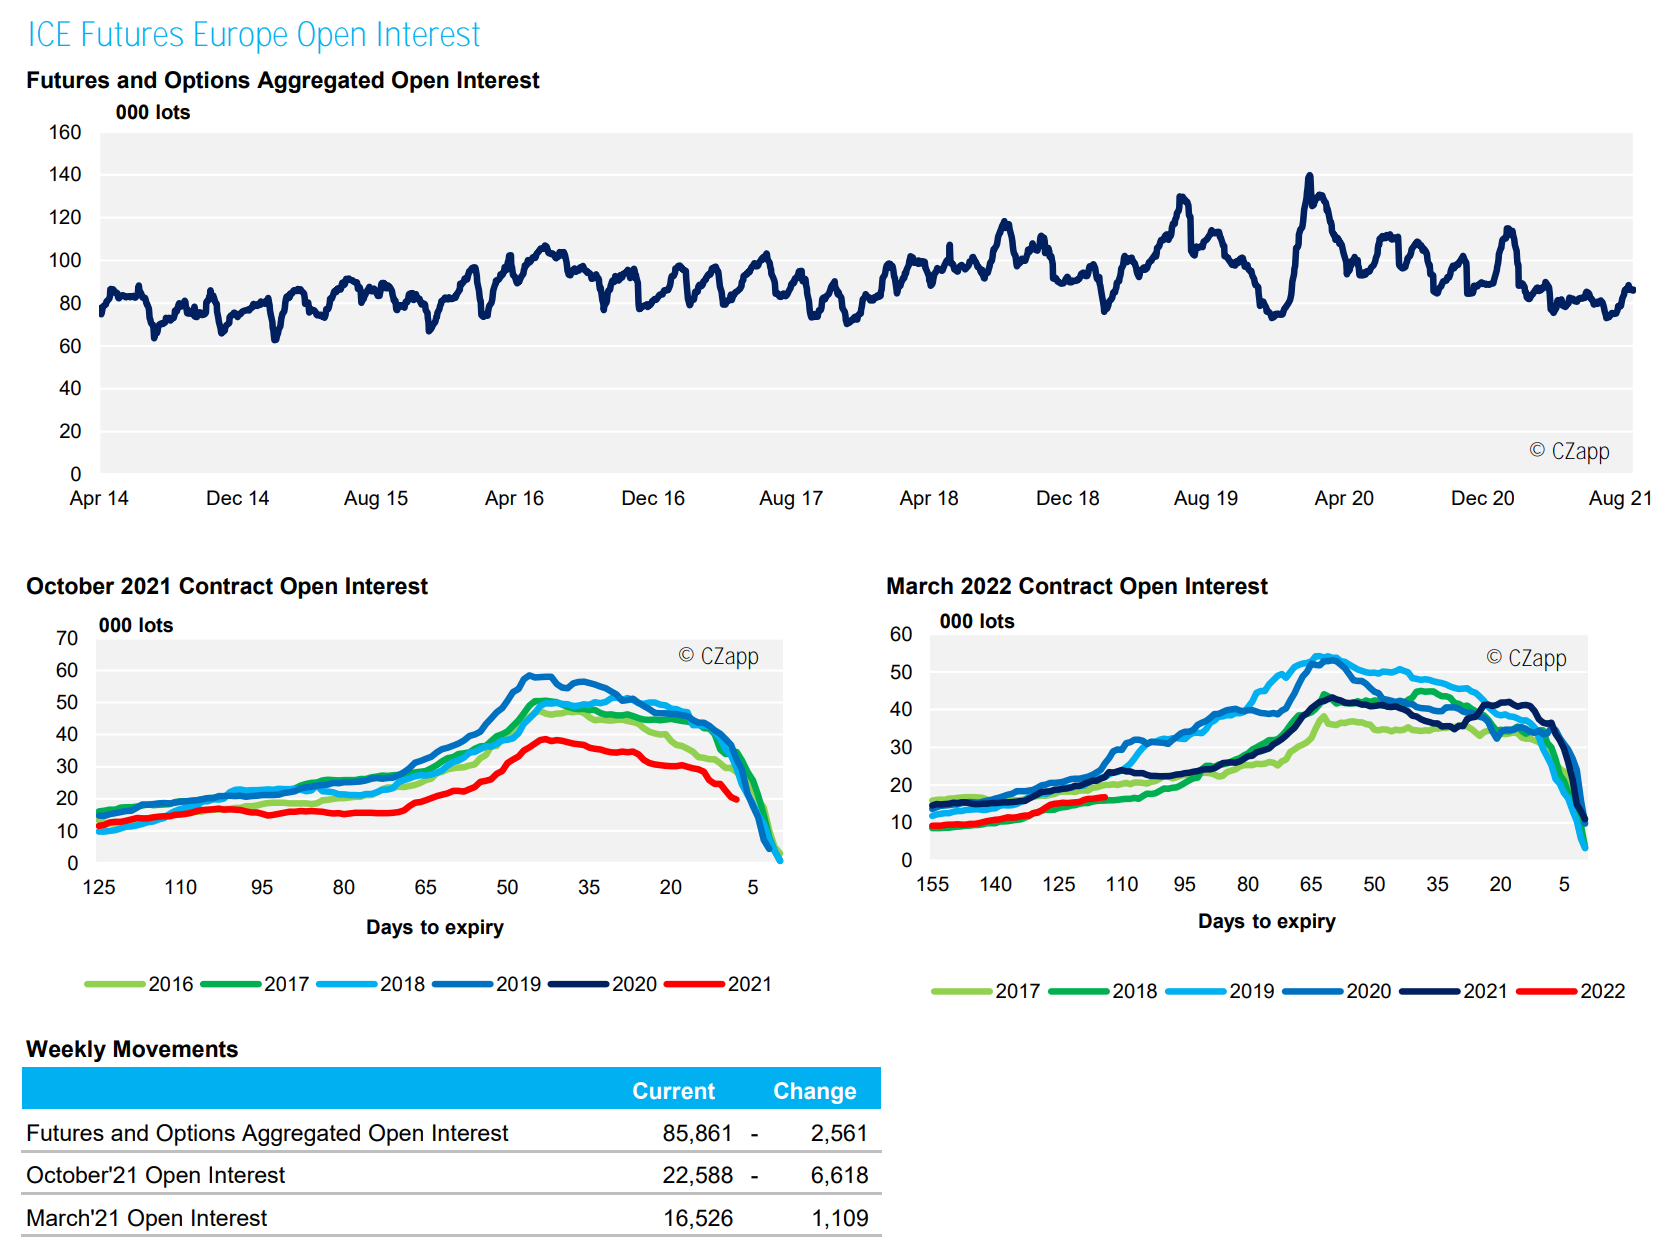Click the 'Dec 14' x-axis label
Image resolution: width=1670 pixels, height=1252 pixels.
click(x=237, y=498)
